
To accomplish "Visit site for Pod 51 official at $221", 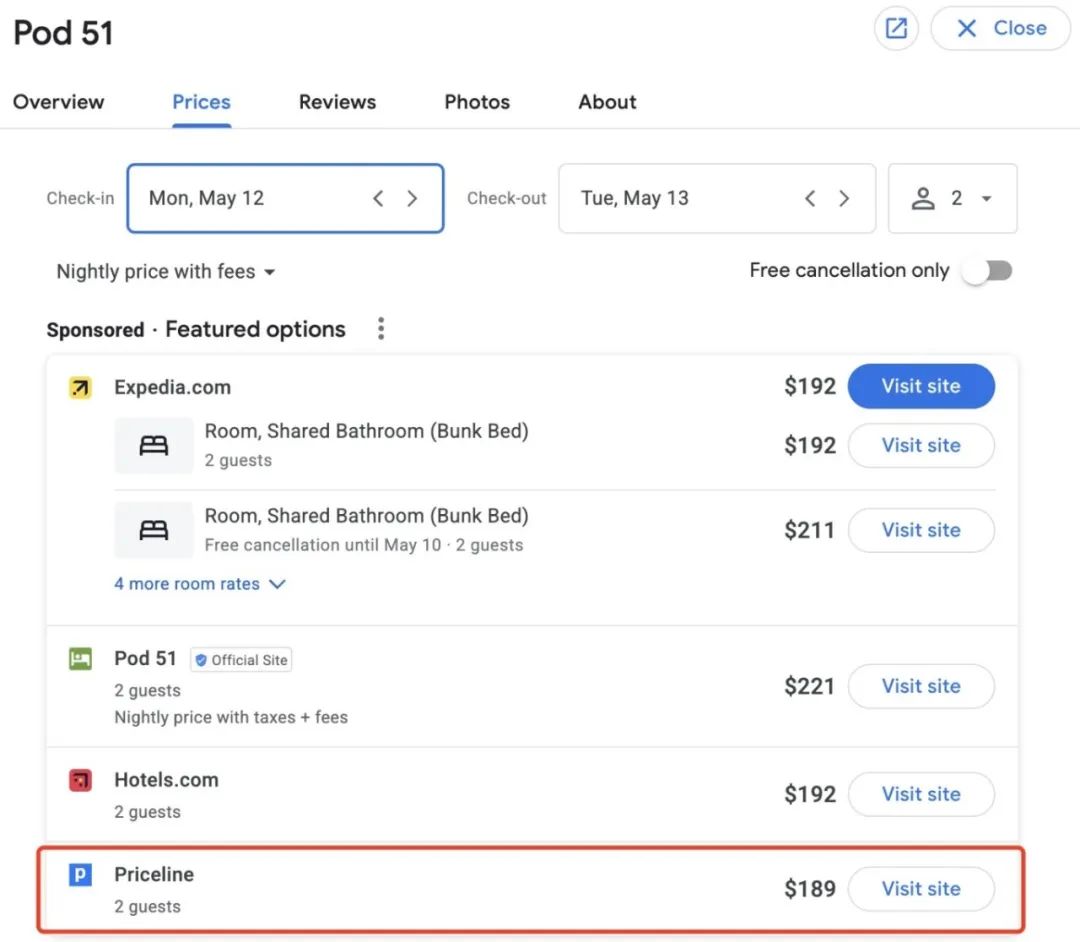I will coord(921,686).
